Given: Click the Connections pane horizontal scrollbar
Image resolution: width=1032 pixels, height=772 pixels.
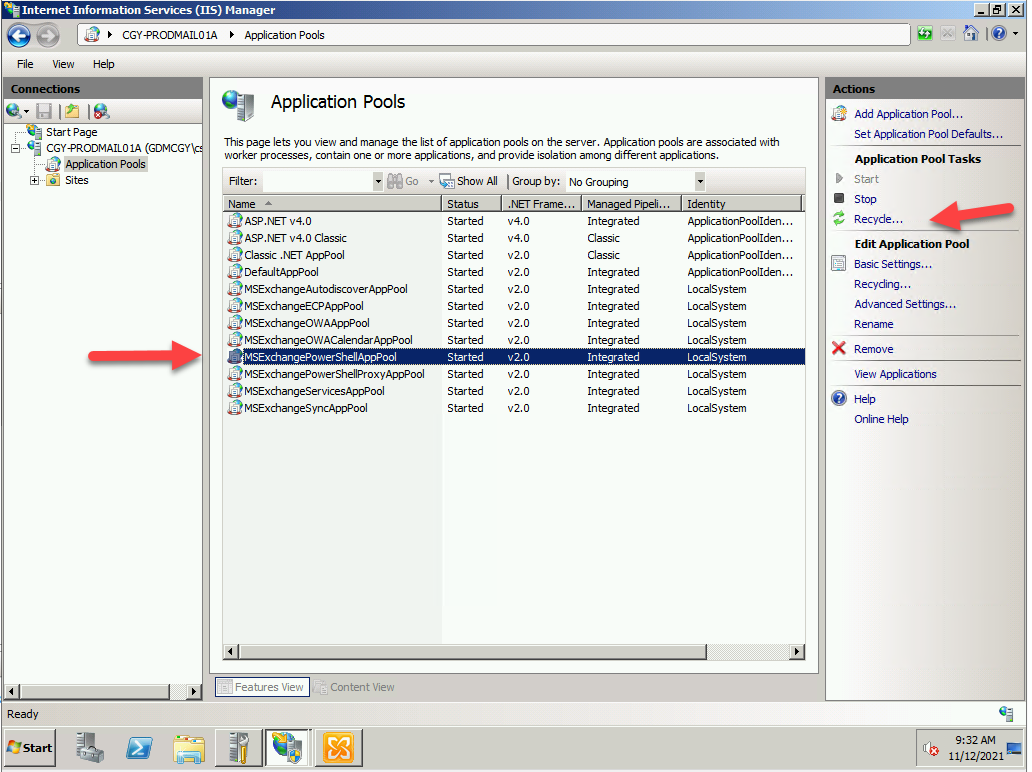Looking at the screenshot, I should (x=94, y=692).
